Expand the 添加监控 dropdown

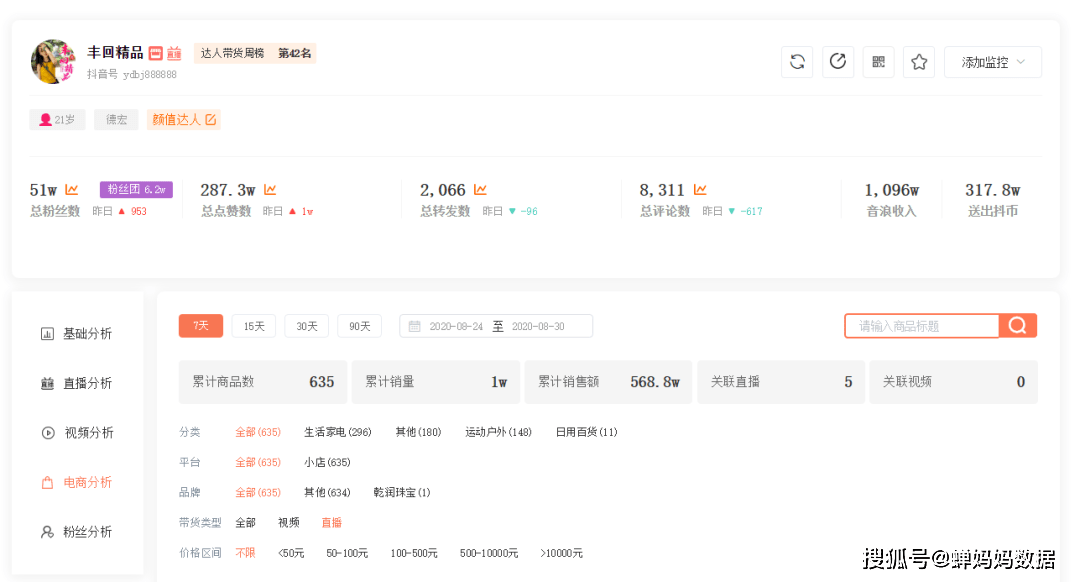(x=993, y=62)
